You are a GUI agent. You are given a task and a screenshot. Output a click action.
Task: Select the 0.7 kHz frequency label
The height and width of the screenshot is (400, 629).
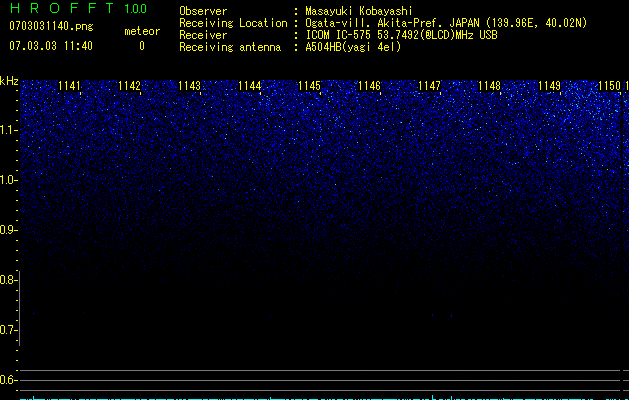click(8, 330)
